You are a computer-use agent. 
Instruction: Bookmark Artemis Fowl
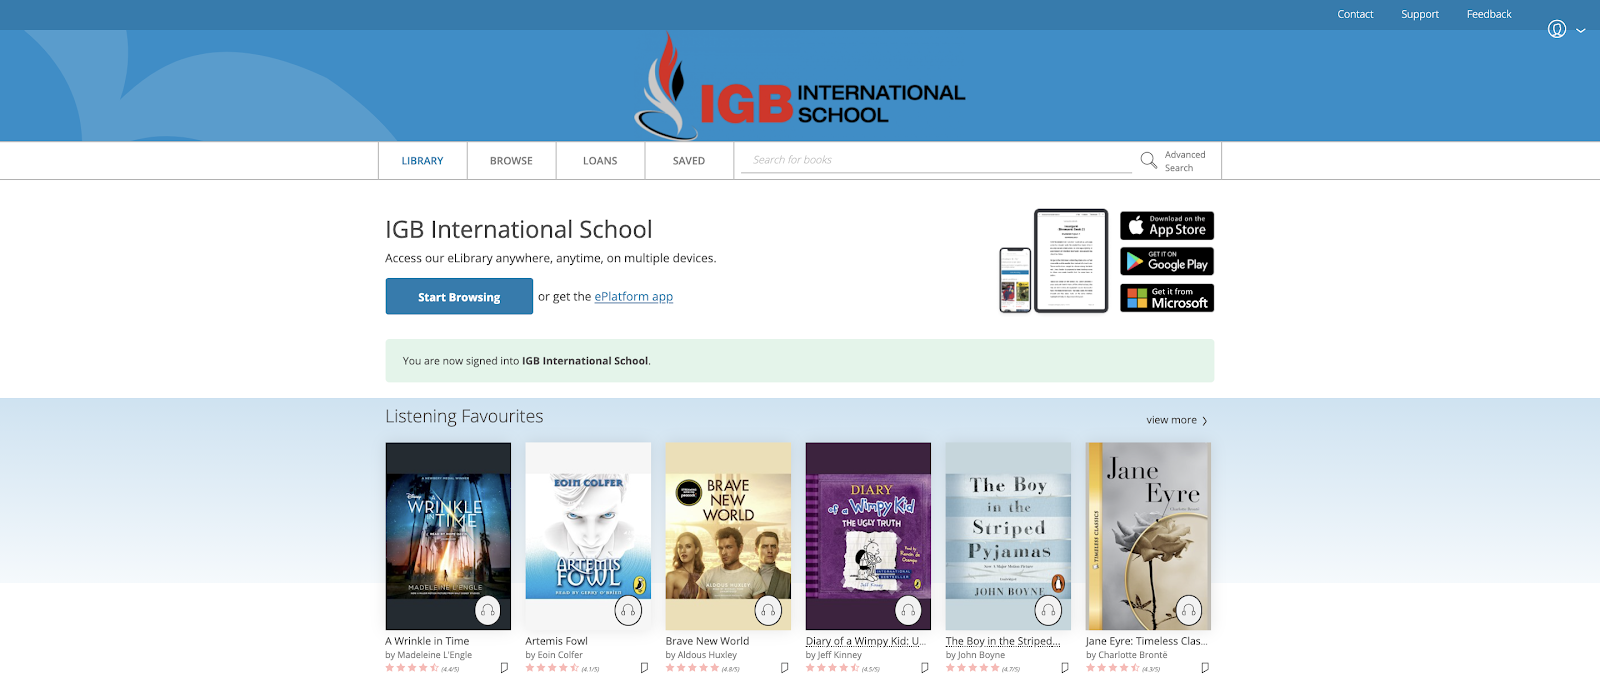[644, 668]
